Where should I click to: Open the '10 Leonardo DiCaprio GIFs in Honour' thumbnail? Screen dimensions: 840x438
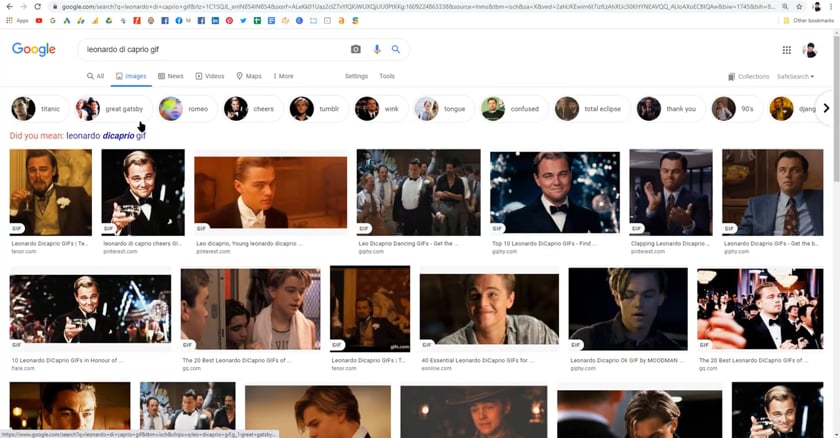[x=91, y=309]
